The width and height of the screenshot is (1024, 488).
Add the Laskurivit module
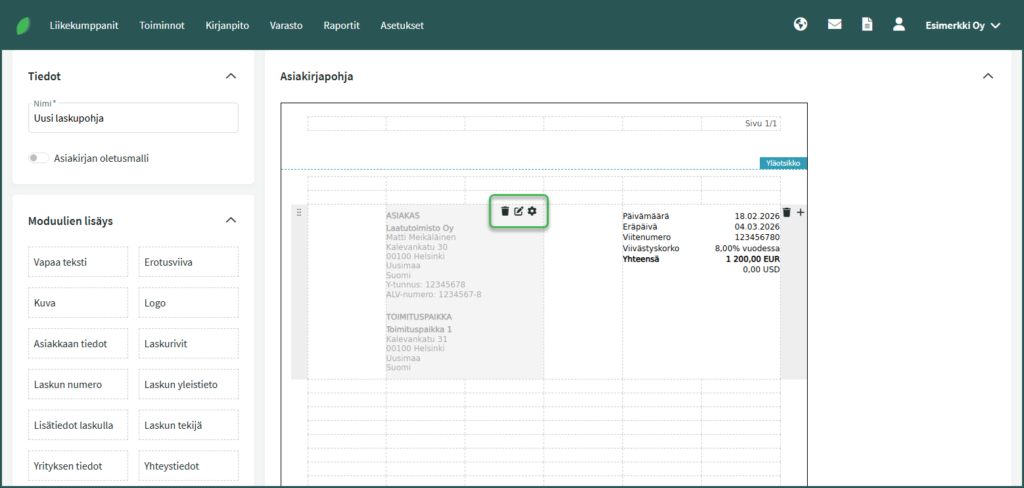click(x=187, y=344)
